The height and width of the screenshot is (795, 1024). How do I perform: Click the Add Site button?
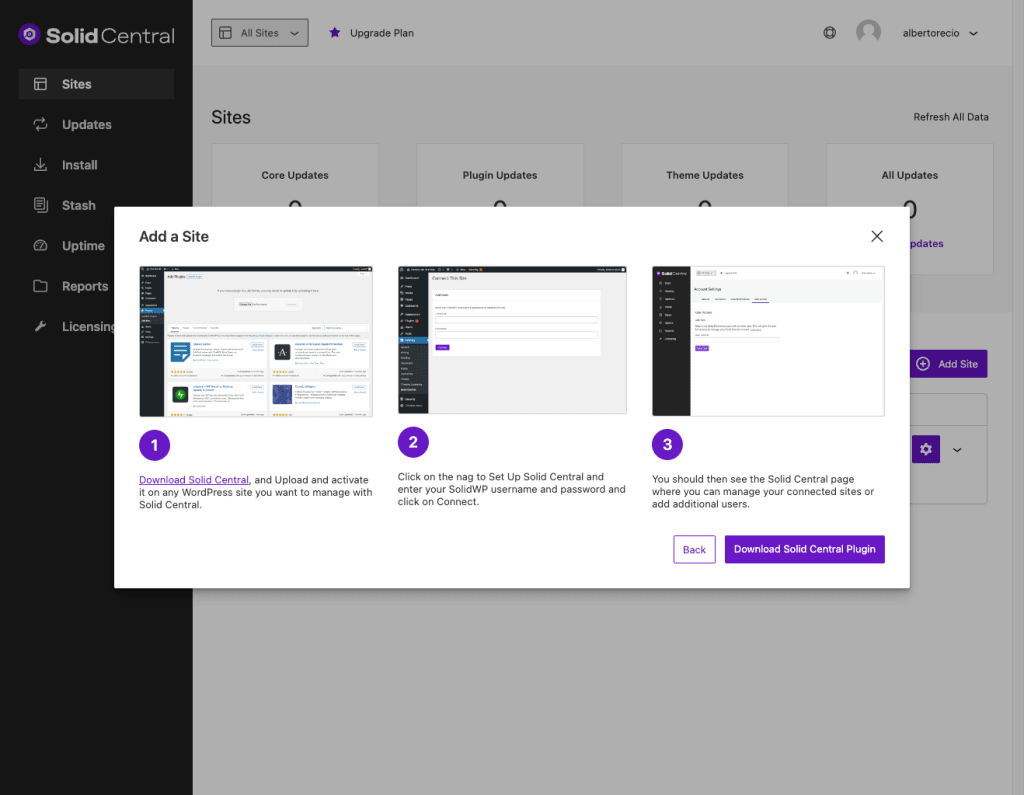pos(948,364)
